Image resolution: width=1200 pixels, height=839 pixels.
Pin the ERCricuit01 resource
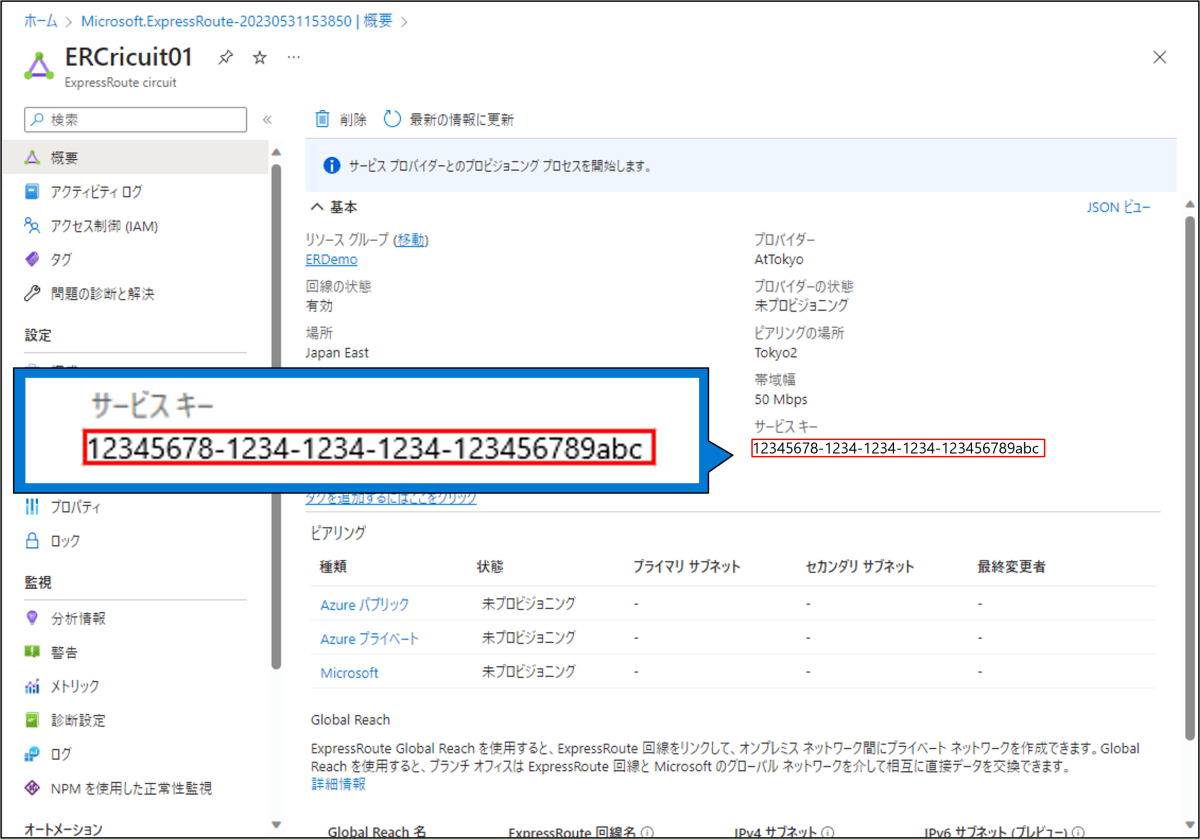(x=225, y=58)
